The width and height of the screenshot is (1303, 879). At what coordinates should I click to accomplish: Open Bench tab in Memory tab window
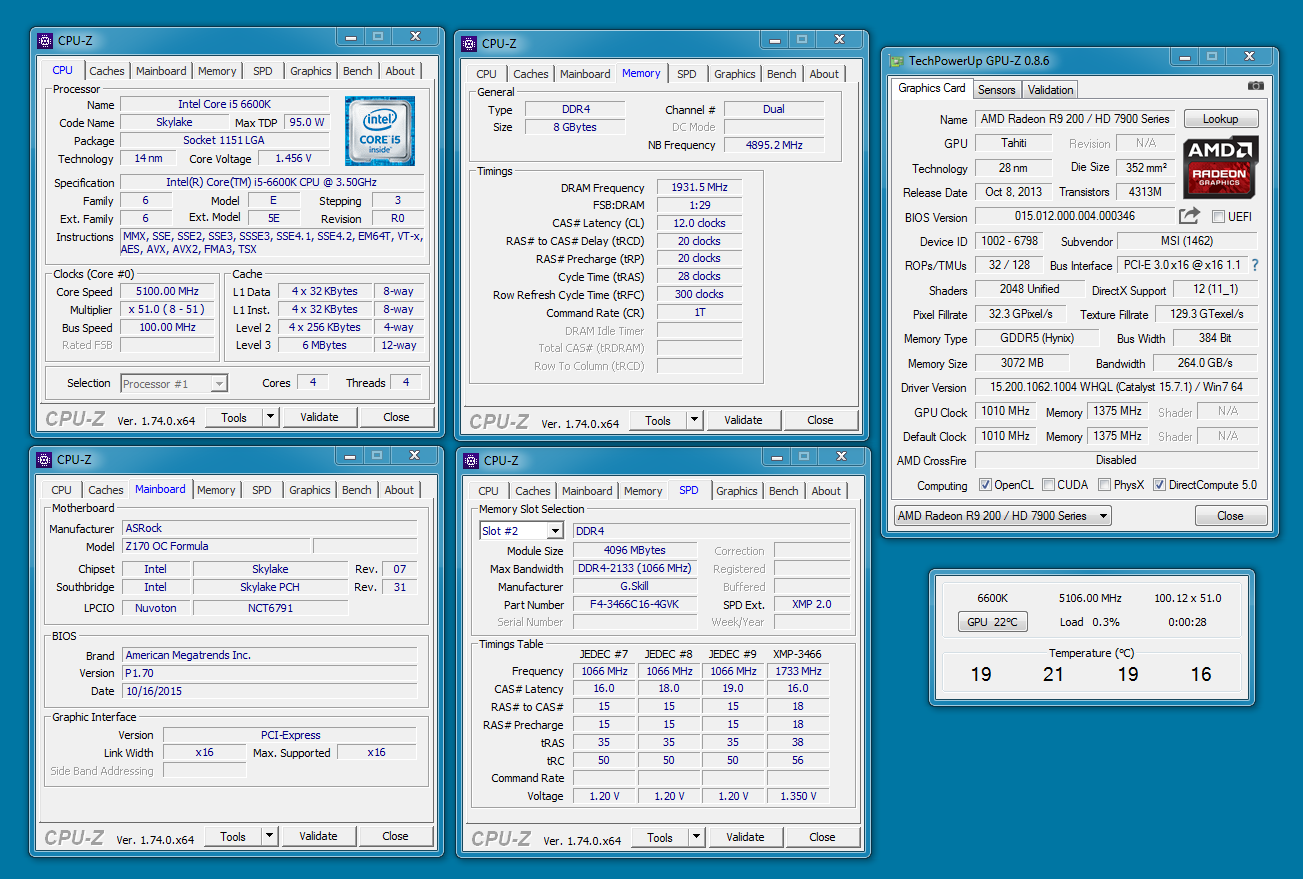(x=782, y=74)
